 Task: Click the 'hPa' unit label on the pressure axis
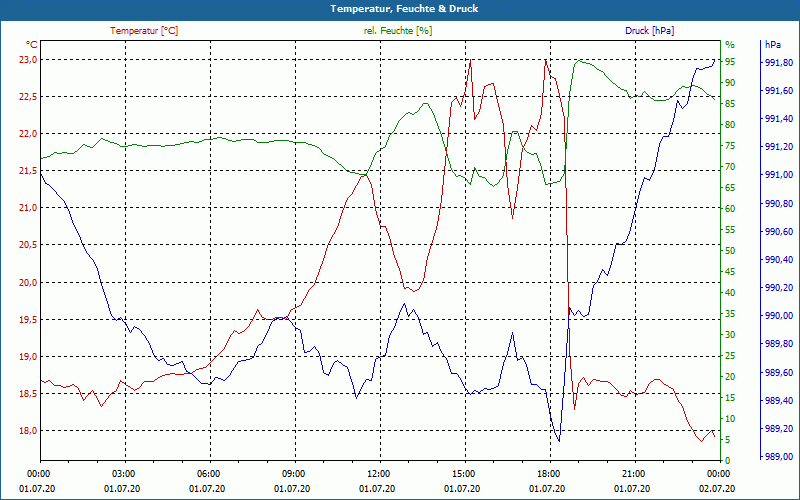772,45
